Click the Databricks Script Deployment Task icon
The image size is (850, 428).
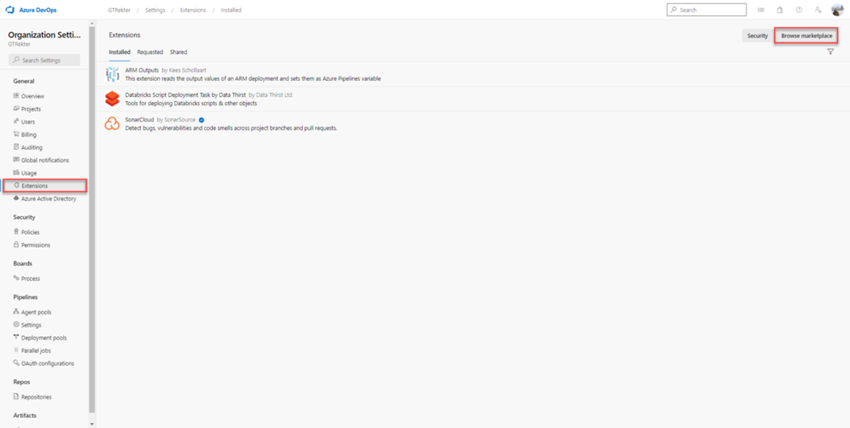point(112,99)
